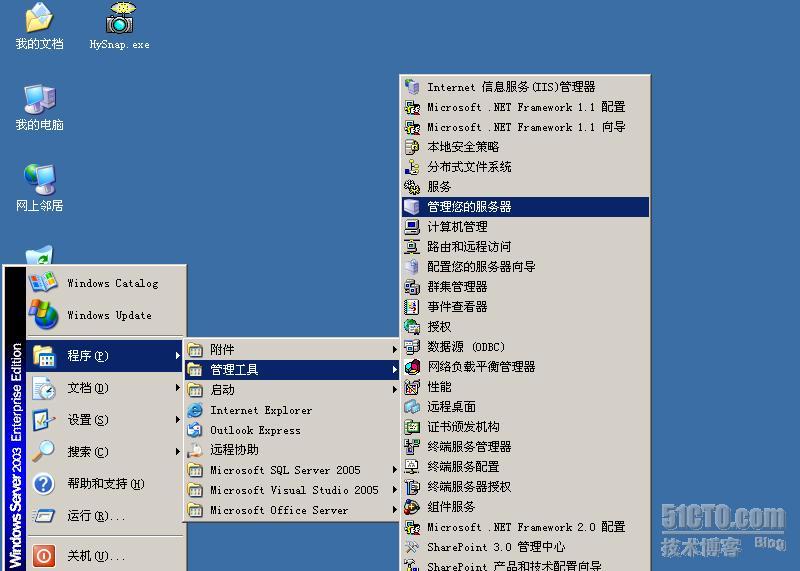Click the 设置(S) settings icon
The image size is (800, 571).
[43, 420]
